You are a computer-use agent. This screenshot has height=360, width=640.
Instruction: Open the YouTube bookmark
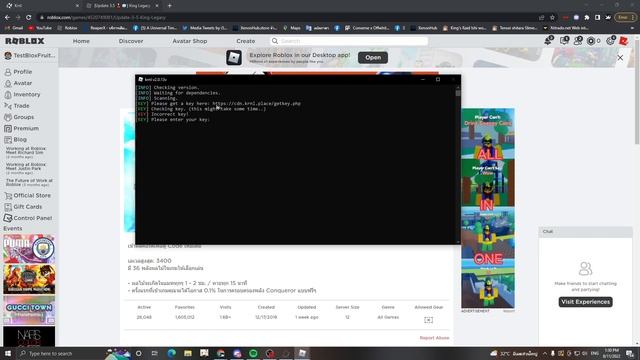coord(40,28)
